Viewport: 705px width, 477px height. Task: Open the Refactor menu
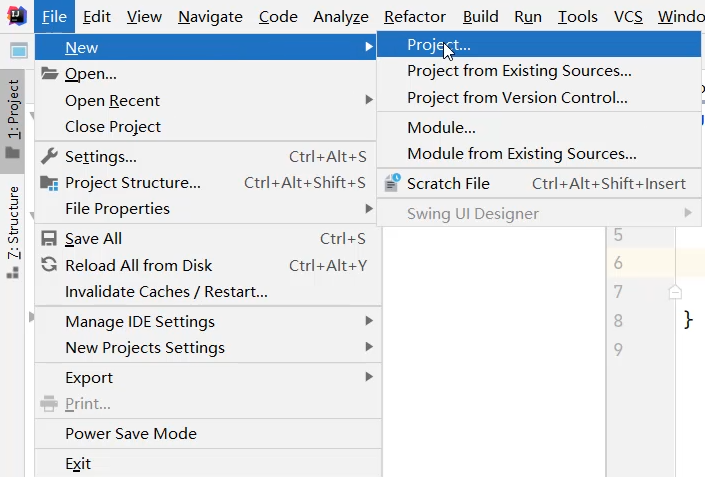(414, 17)
